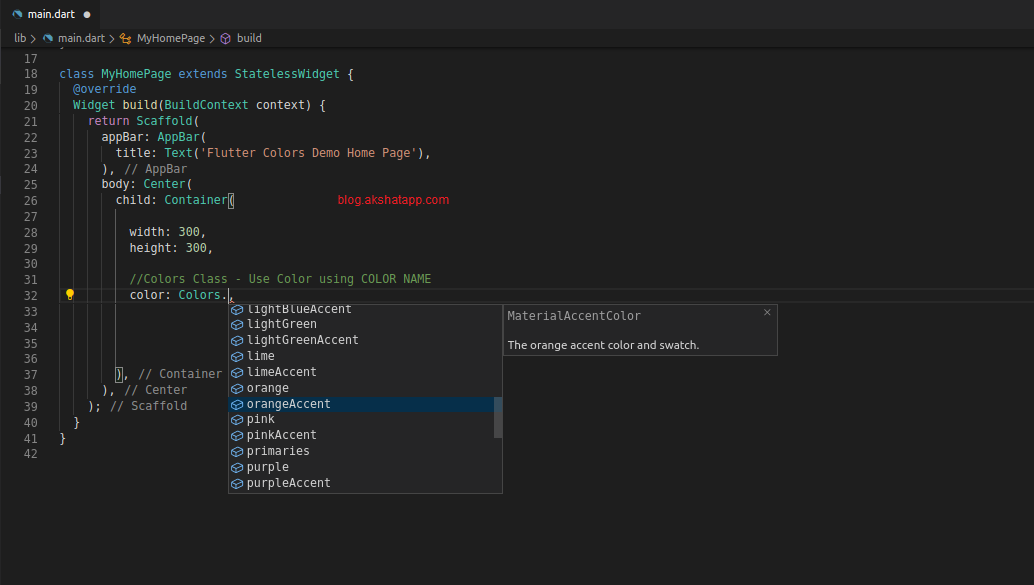Click the icon next to purpleAccent

[x=237, y=483]
